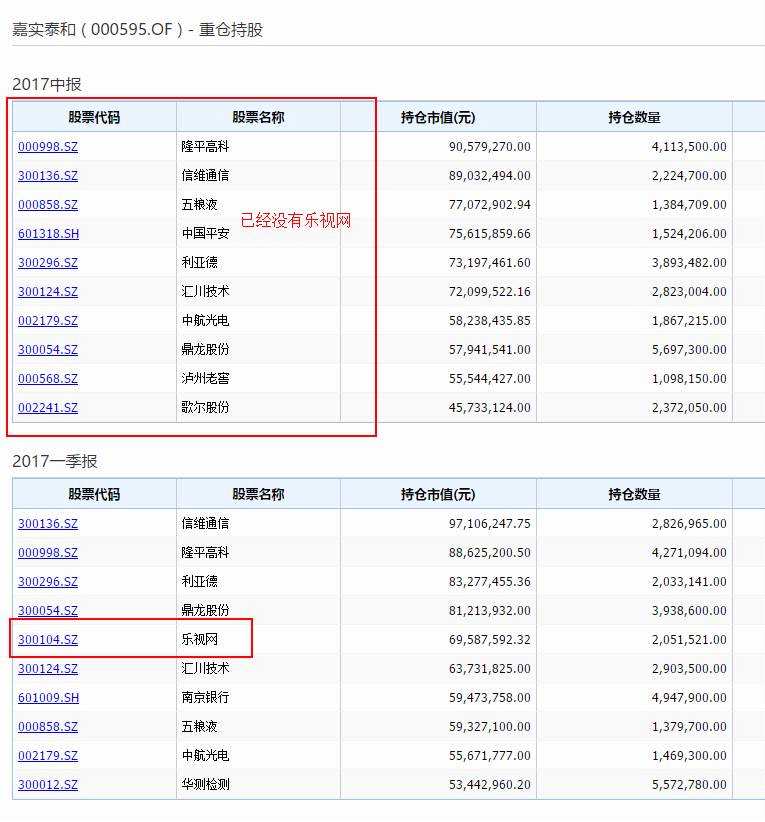Open stock link 300296.SZ in 2017一季报 table
This screenshot has width=765, height=822.
(48, 581)
